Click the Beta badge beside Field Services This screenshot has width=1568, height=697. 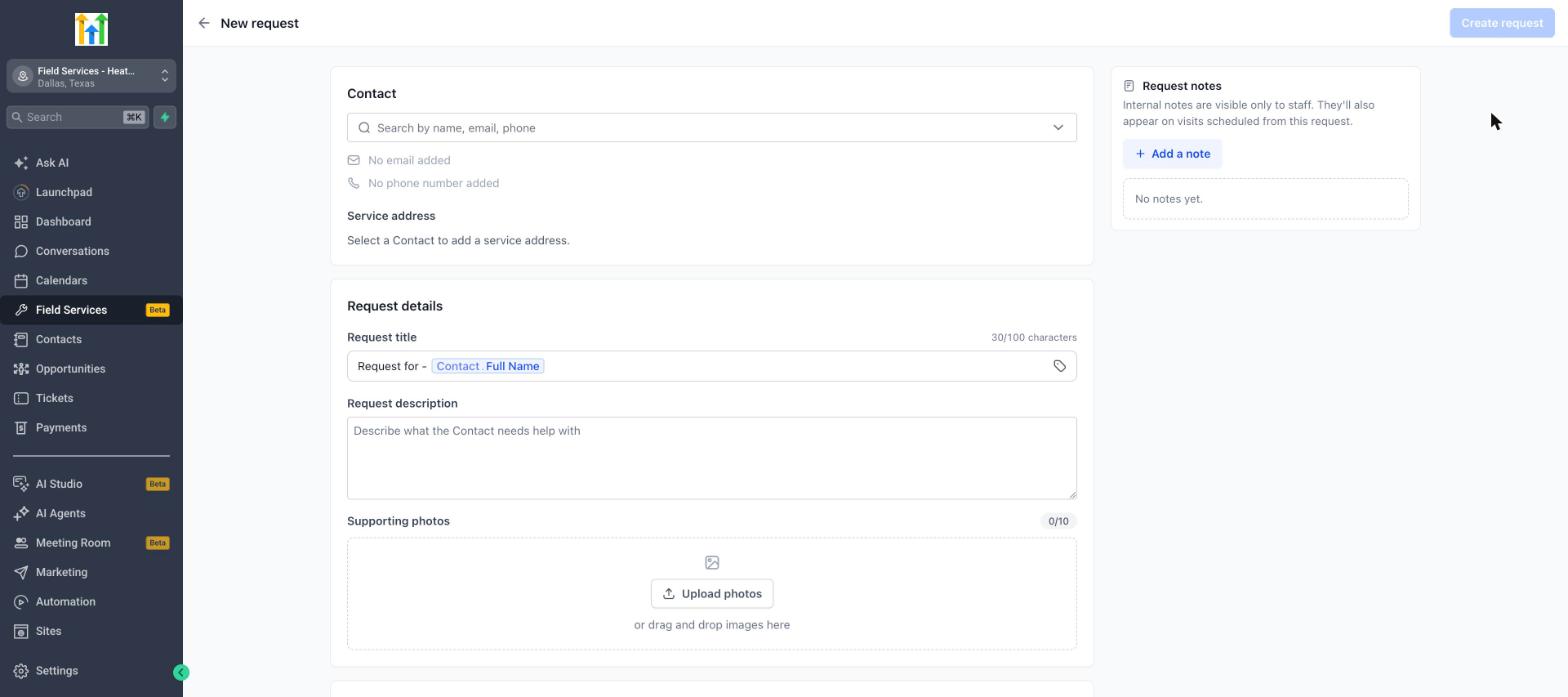[x=157, y=310]
